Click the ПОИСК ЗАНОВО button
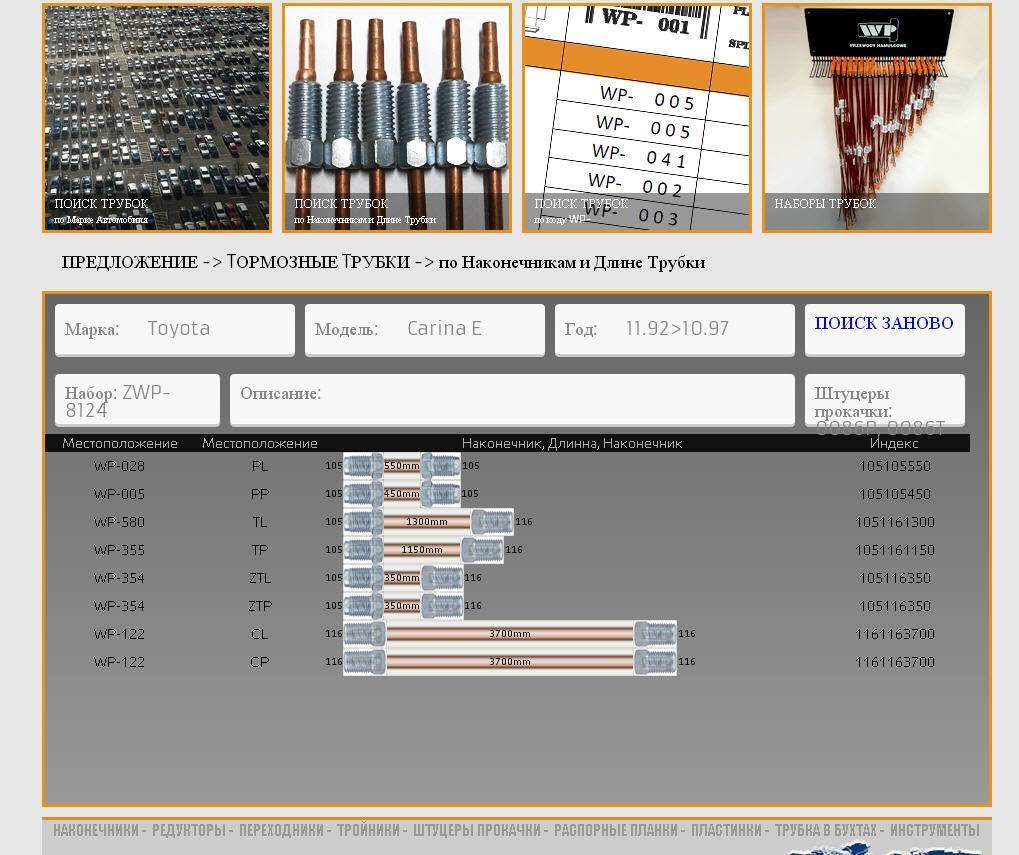 tap(884, 324)
